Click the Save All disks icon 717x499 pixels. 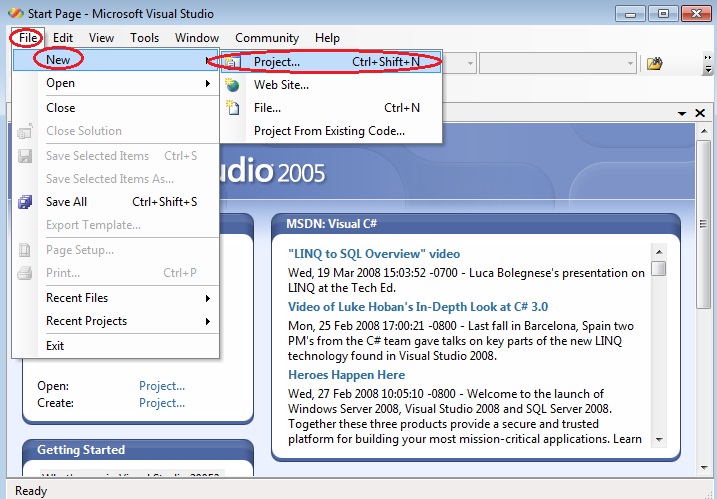tap(25, 202)
